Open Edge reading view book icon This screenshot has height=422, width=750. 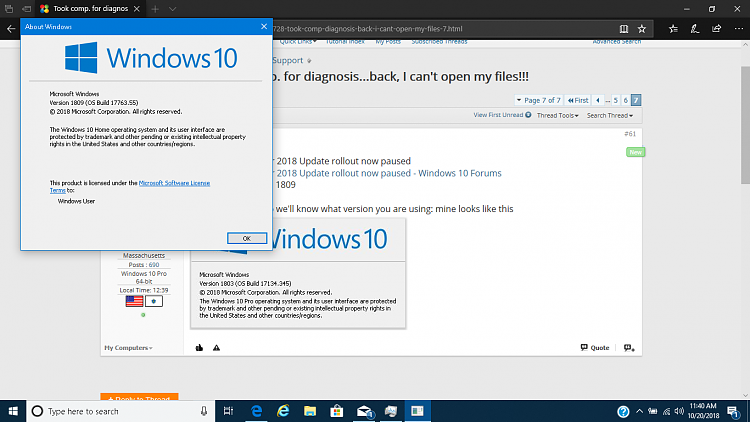click(x=624, y=29)
